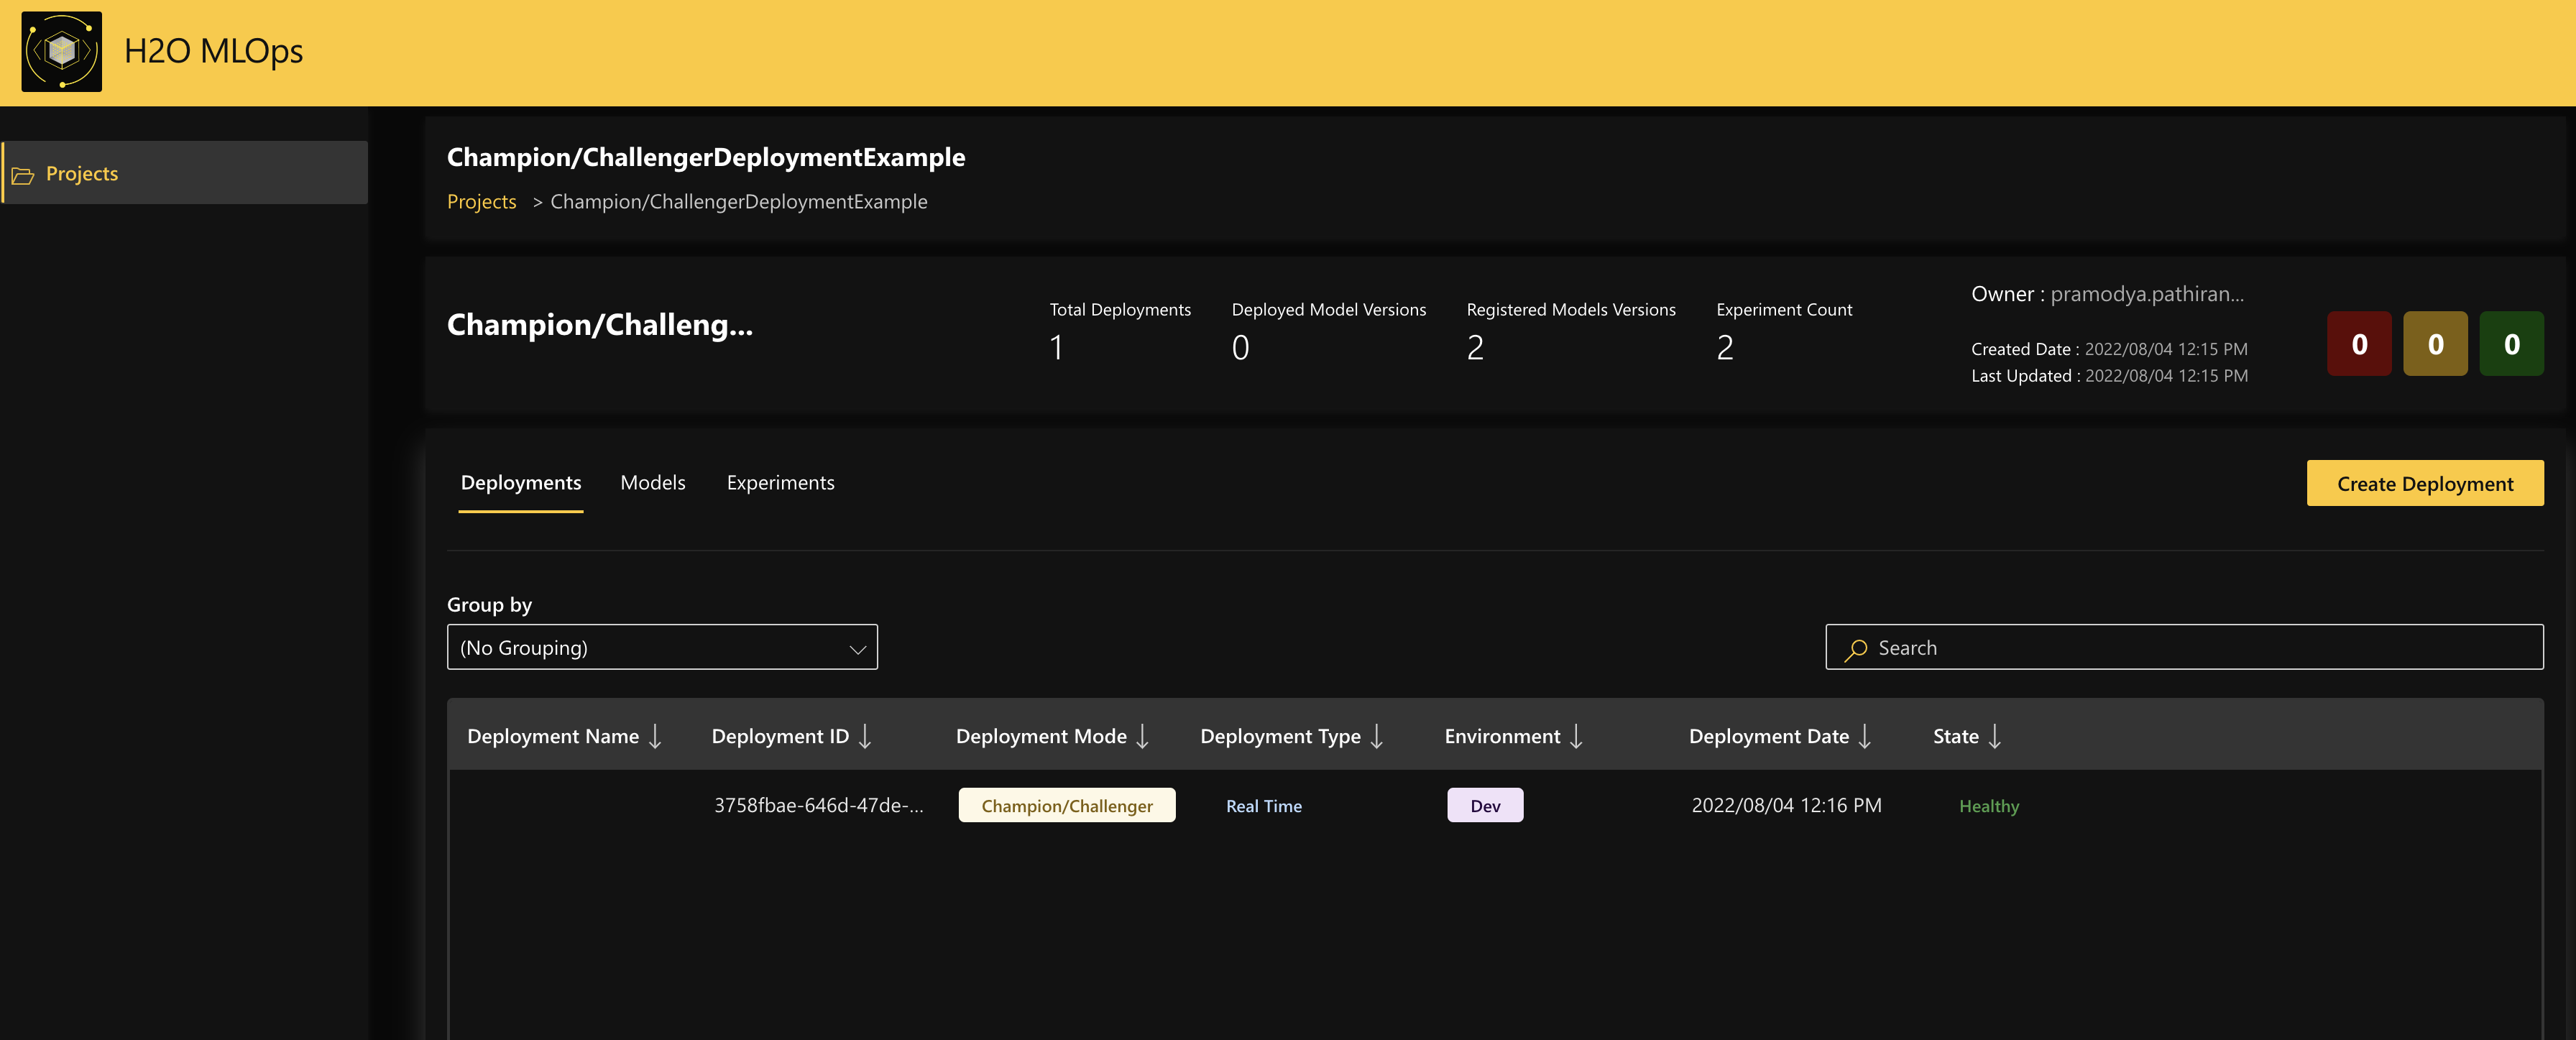This screenshot has width=2576, height=1040.
Task: Click deployment ID 3758fbae-646d-47de-...
Action: pyautogui.click(x=818, y=806)
